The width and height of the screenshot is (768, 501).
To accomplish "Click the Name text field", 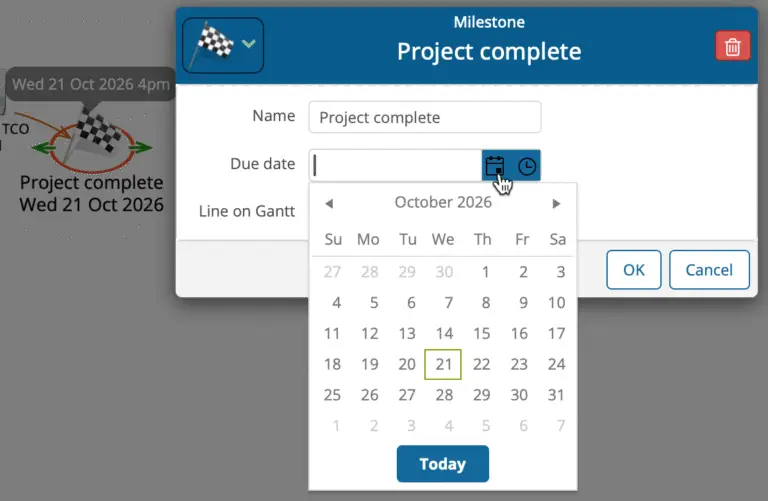I will coord(424,117).
